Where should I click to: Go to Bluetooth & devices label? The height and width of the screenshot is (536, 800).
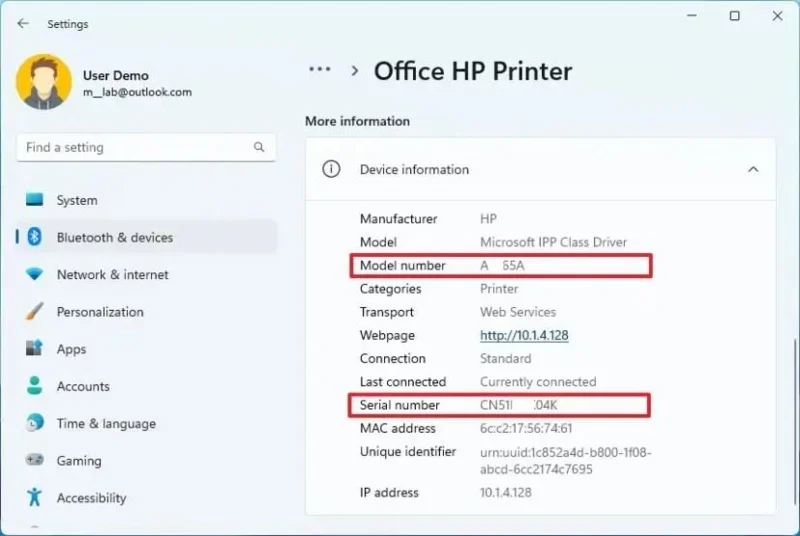tap(115, 238)
